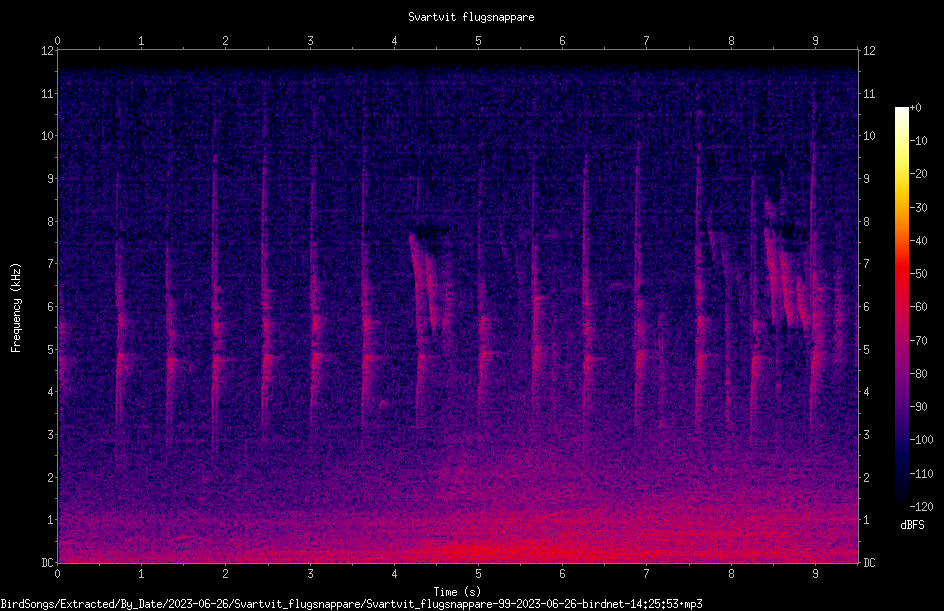This screenshot has width=944, height=611.
Task: Click the 7 s tick on top time axis
Action: pyautogui.click(x=647, y=41)
